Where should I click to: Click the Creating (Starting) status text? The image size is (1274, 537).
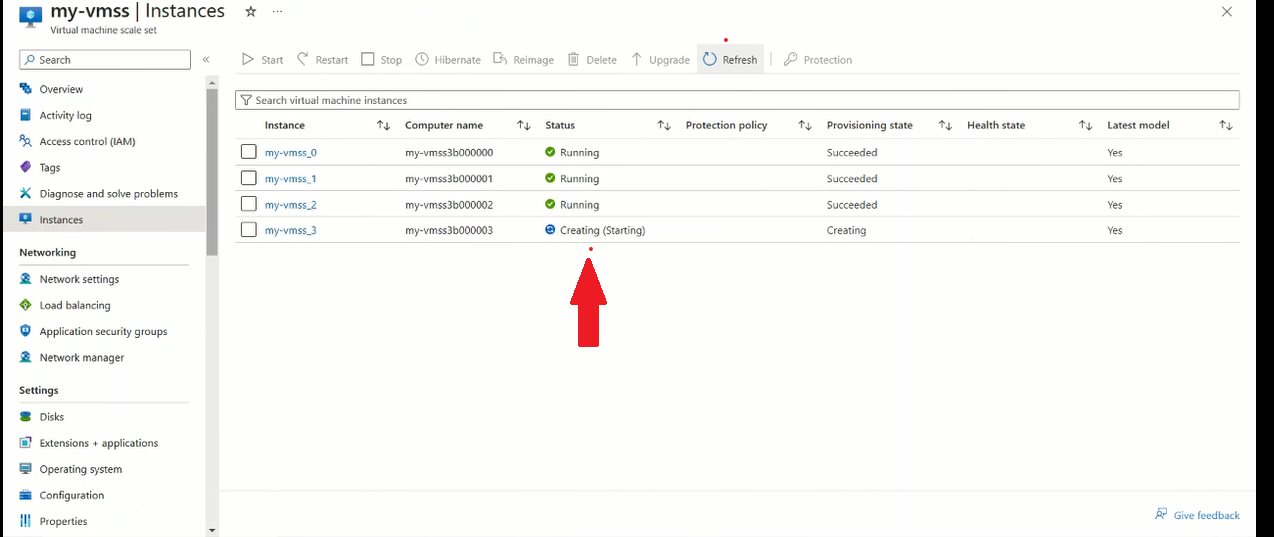pyautogui.click(x=602, y=230)
